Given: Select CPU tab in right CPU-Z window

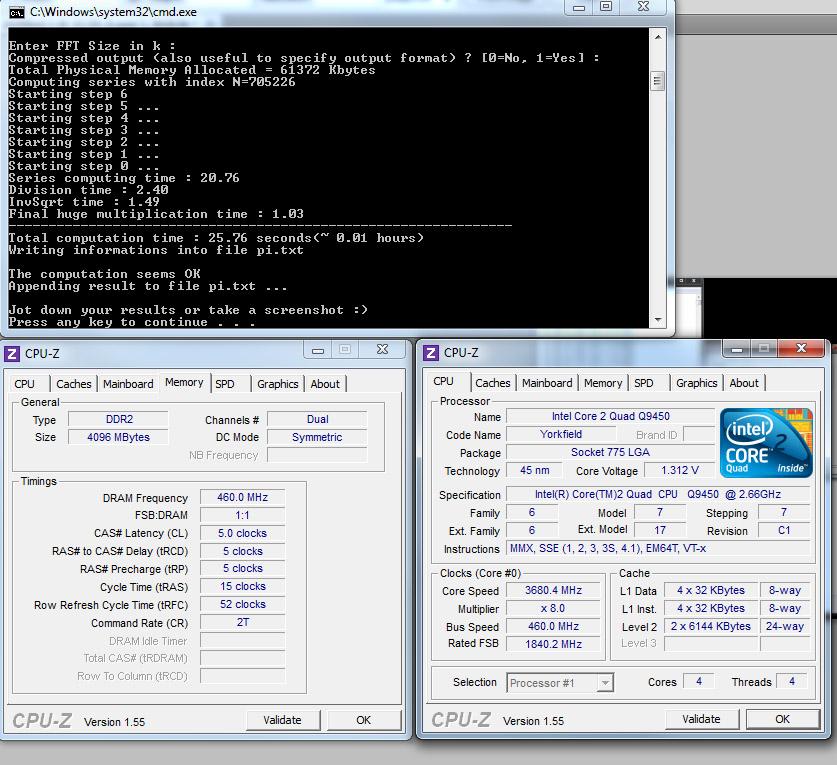Looking at the screenshot, I should (x=444, y=381).
